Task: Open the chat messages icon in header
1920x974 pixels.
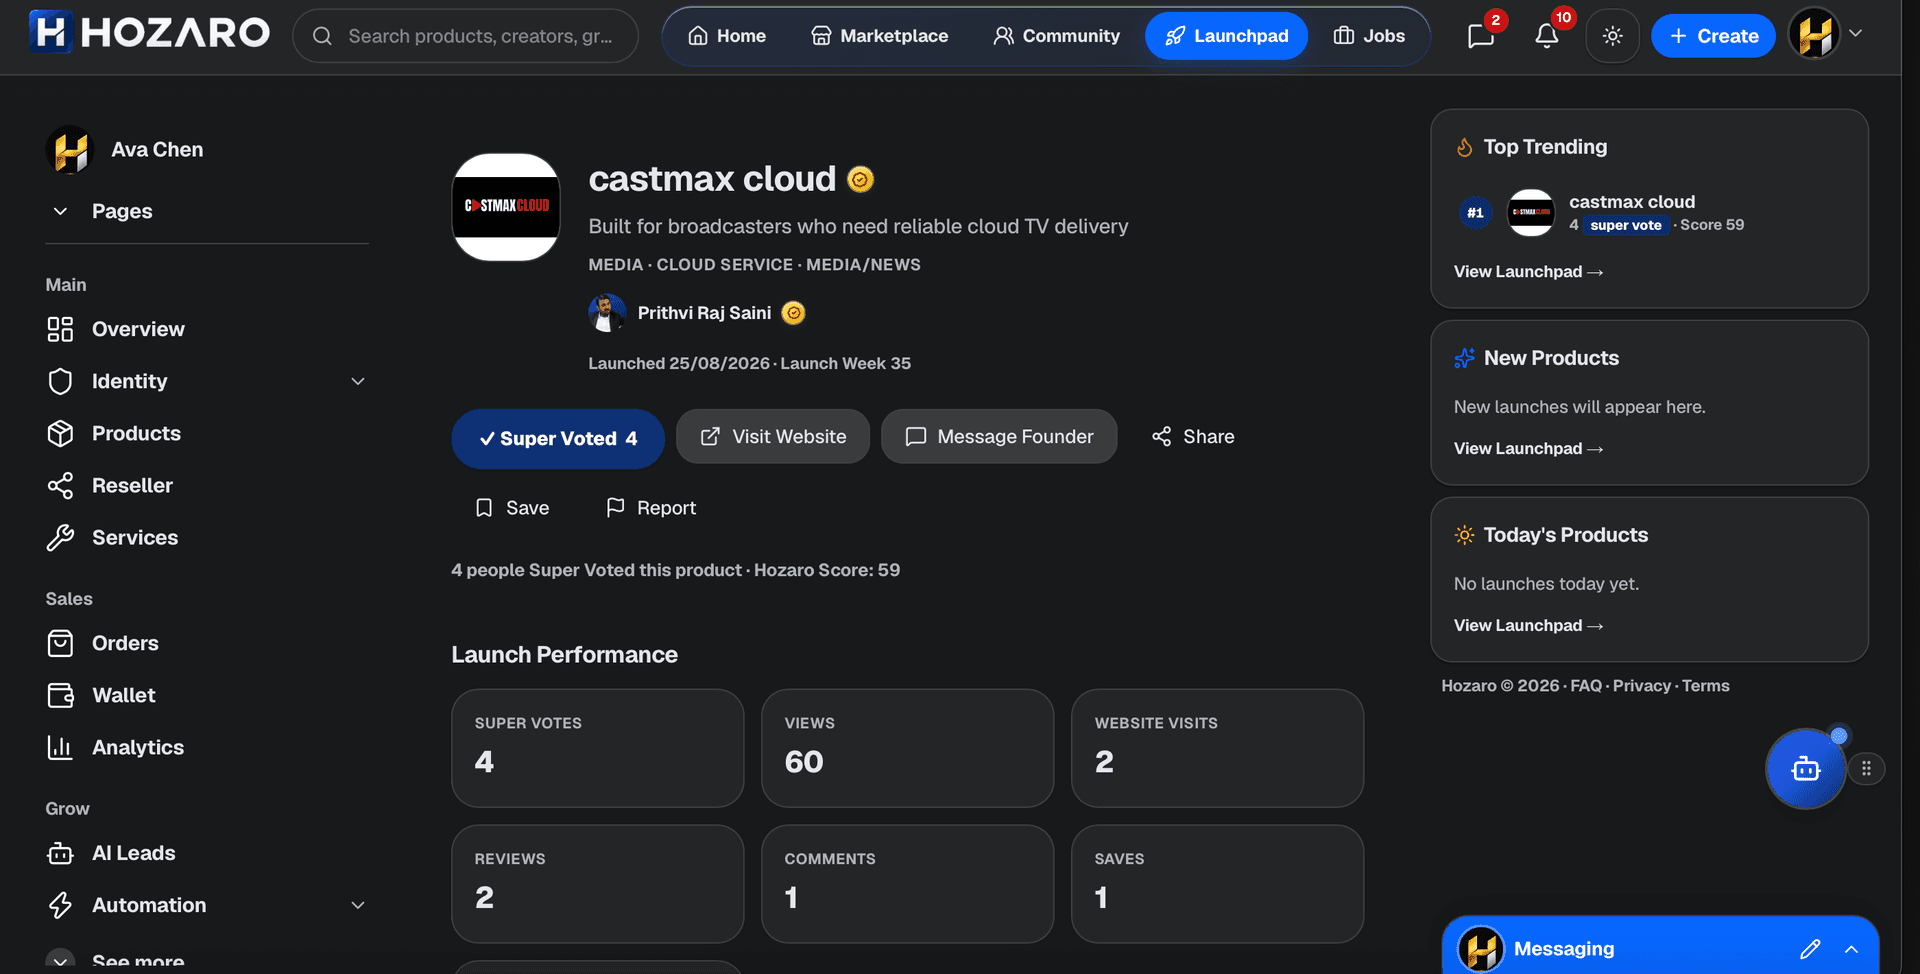Action: [1480, 36]
